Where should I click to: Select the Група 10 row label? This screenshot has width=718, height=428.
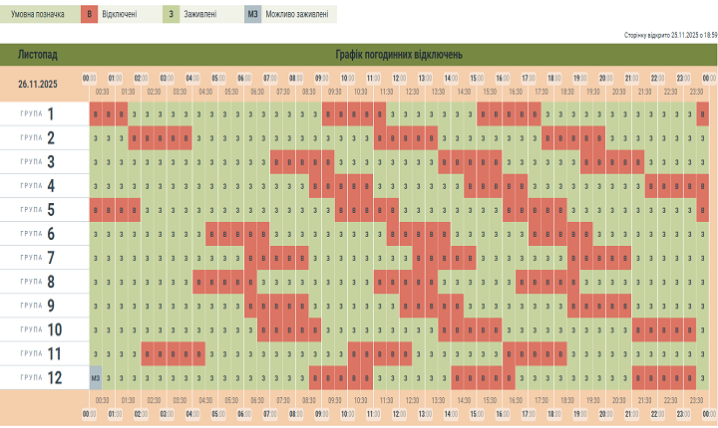pyautogui.click(x=40, y=330)
